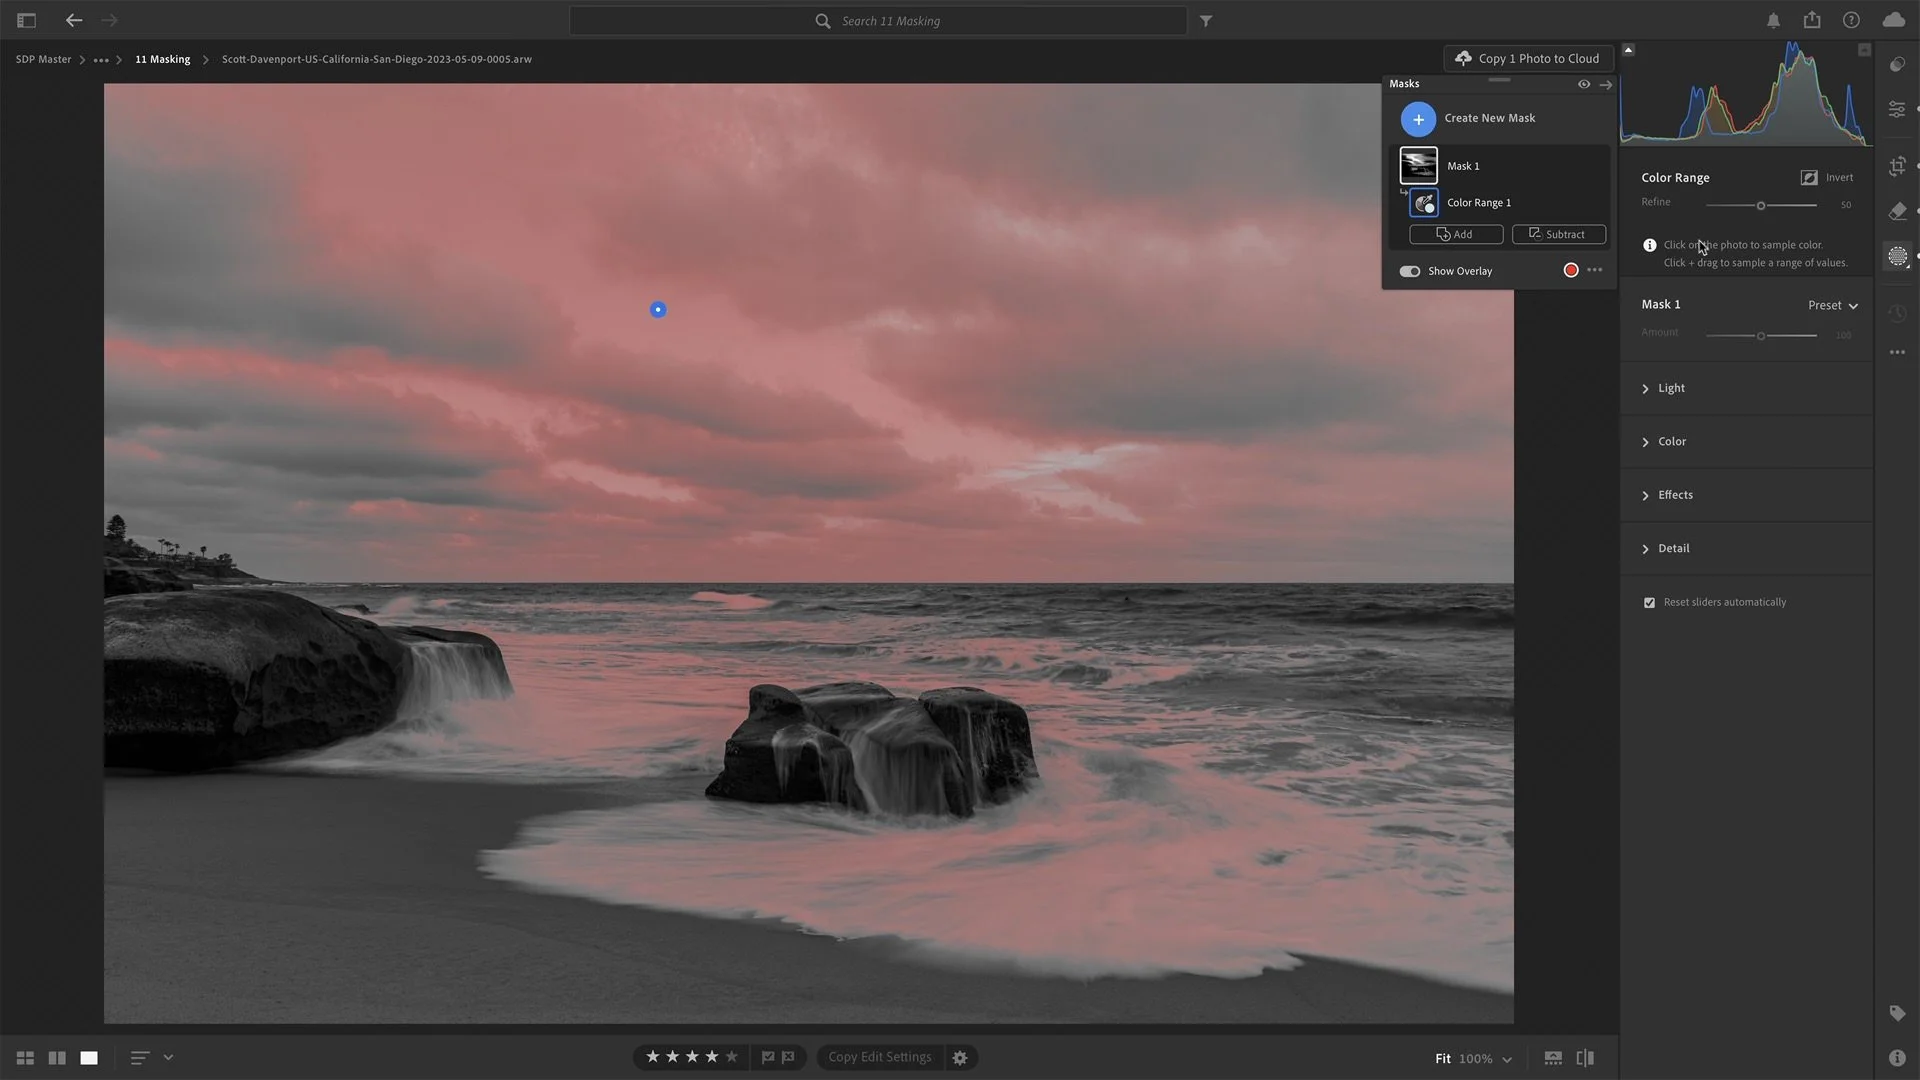1920x1080 pixels.
Task: Open the Edit sliders panel
Action: point(1897,109)
